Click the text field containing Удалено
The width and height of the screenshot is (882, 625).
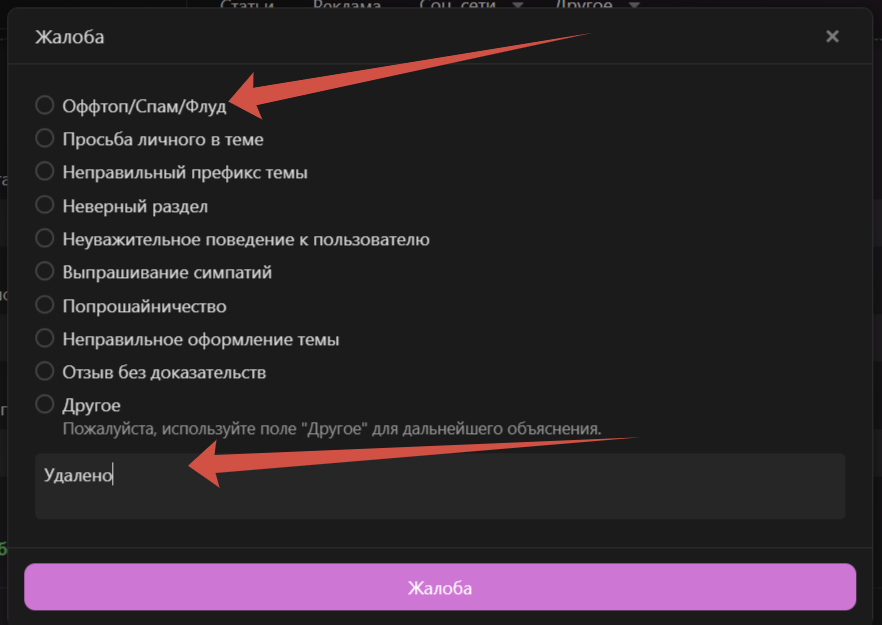click(x=440, y=486)
